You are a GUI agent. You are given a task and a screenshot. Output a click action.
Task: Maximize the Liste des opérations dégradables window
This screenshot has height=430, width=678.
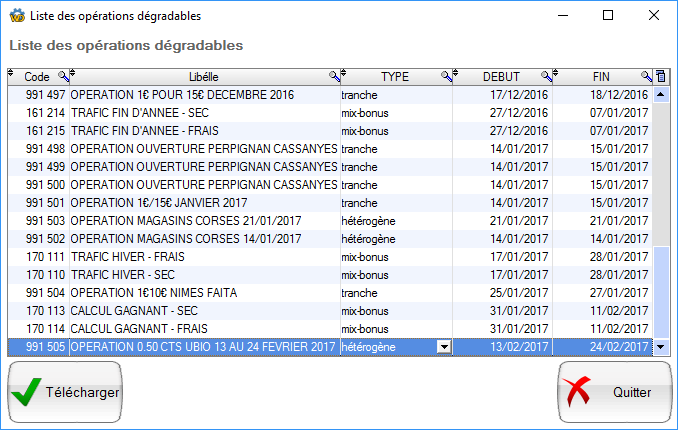click(x=608, y=16)
